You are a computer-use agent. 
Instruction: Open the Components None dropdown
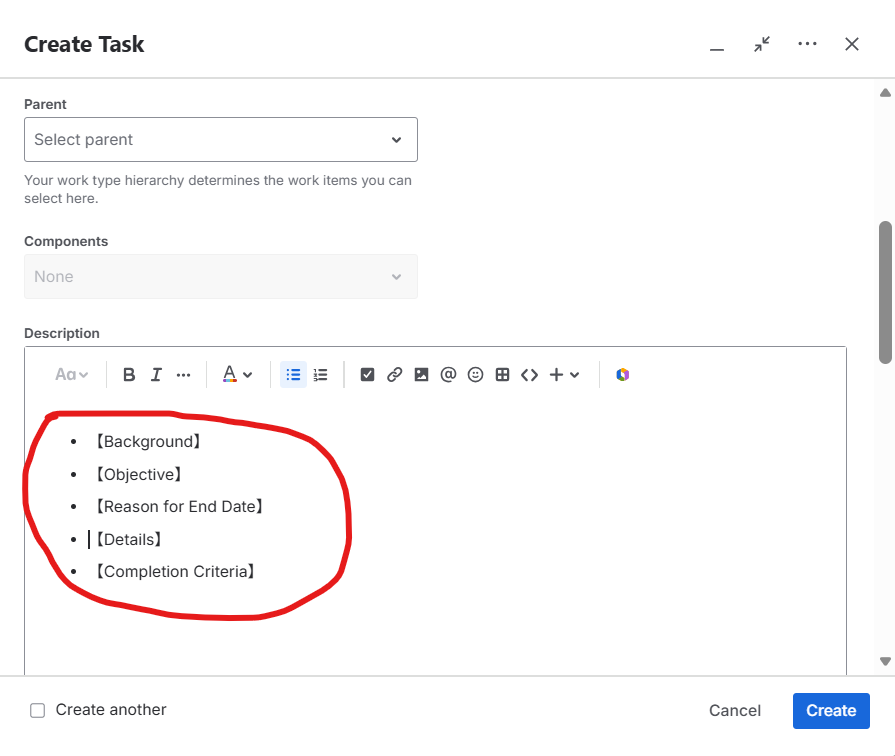tap(221, 277)
